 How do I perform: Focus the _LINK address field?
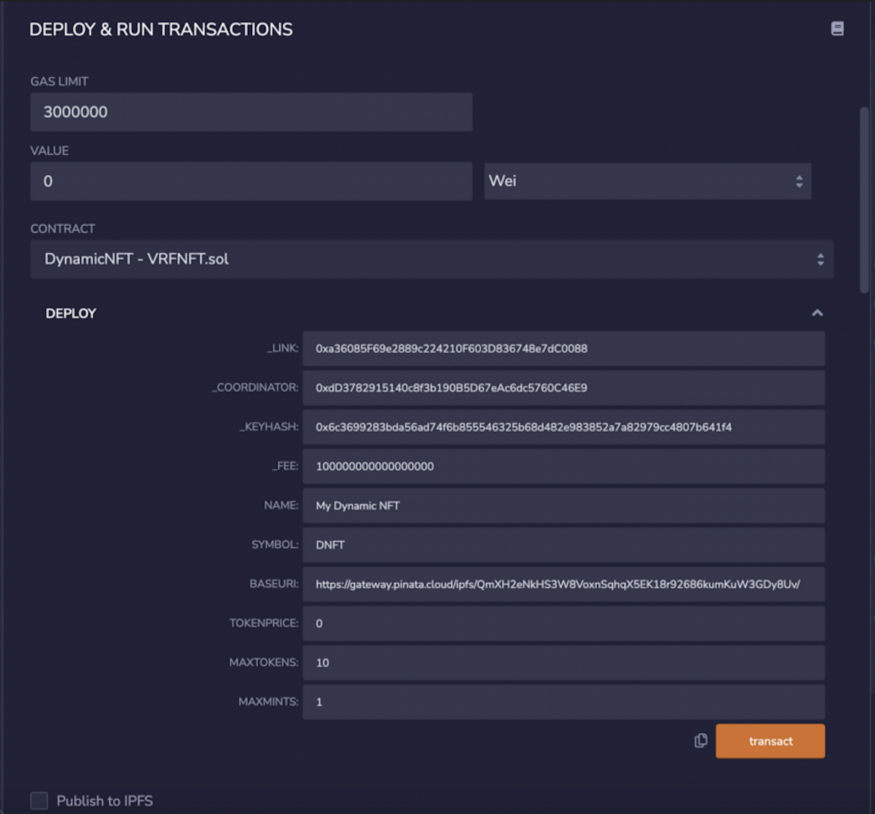[x=563, y=349]
